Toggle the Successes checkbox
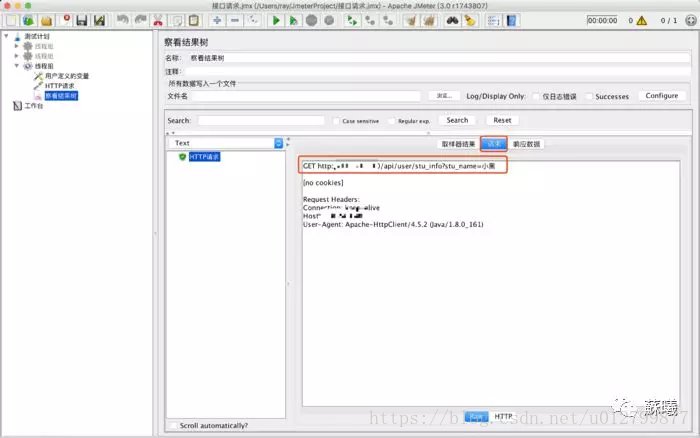Screen dimensions: 700x438 pos(589,96)
